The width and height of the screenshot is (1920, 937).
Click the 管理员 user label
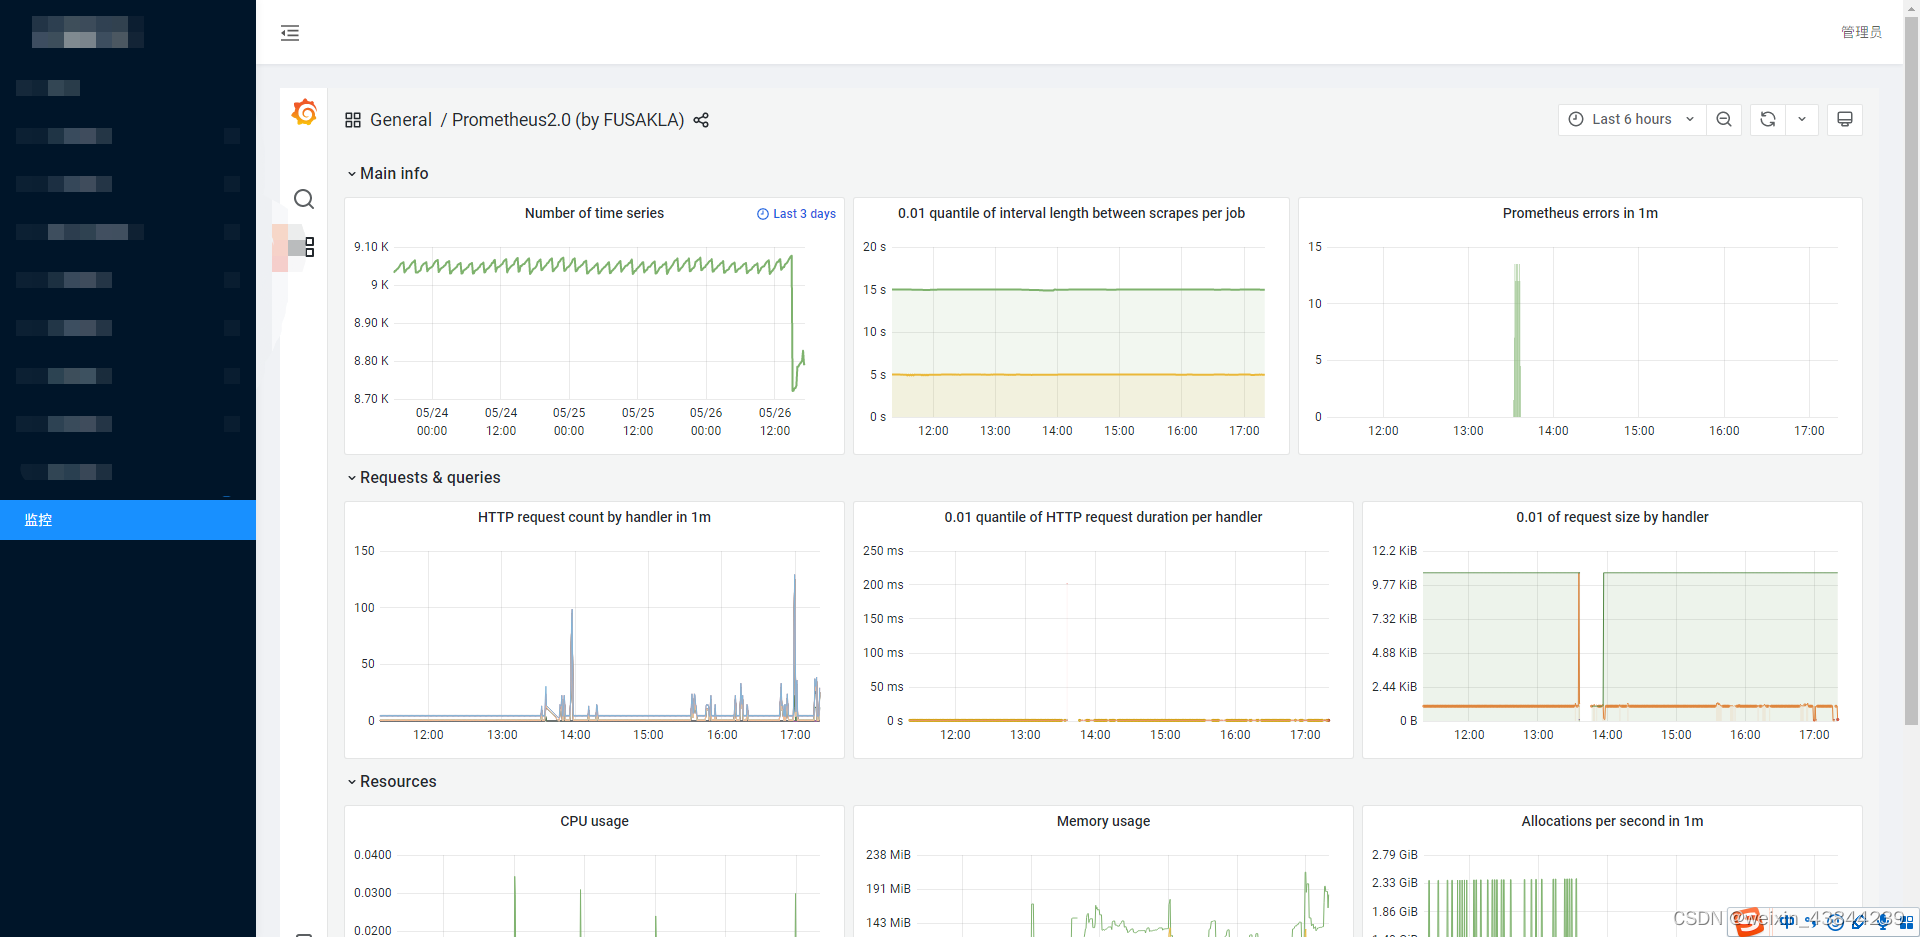[x=1862, y=32]
